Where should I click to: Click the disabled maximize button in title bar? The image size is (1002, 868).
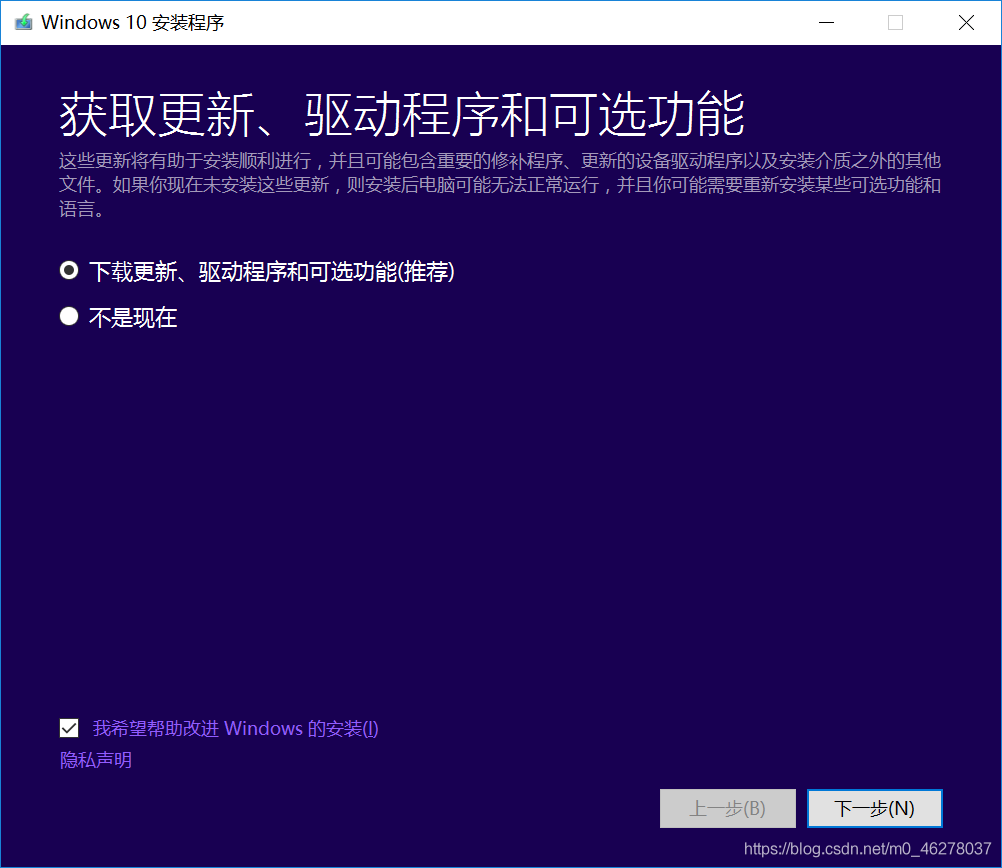895,22
